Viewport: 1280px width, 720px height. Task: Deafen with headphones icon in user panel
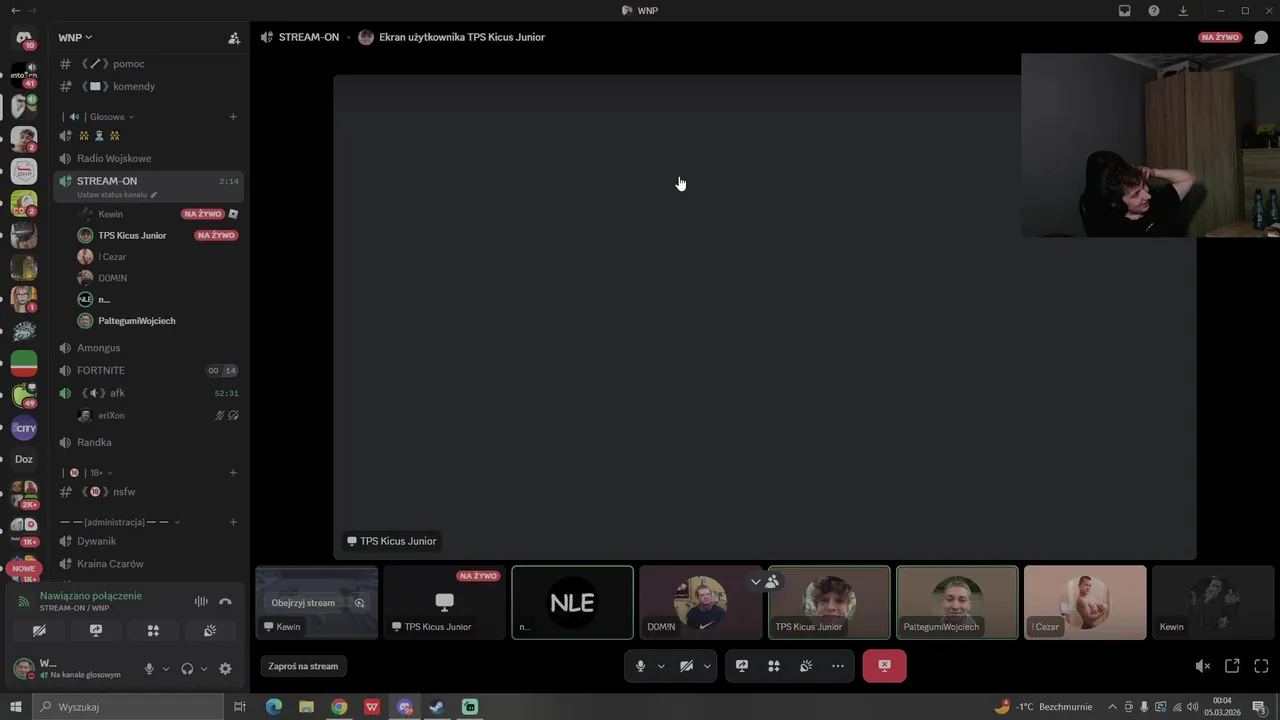pyautogui.click(x=187, y=669)
